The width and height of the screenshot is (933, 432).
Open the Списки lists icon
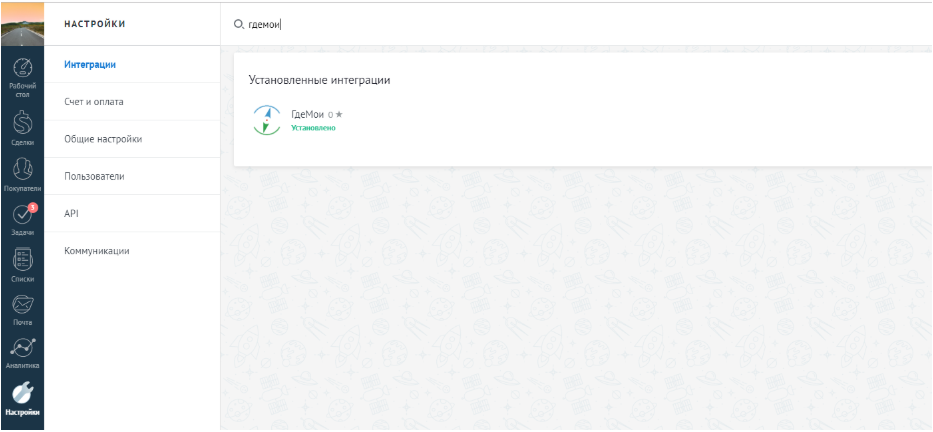click(22, 259)
